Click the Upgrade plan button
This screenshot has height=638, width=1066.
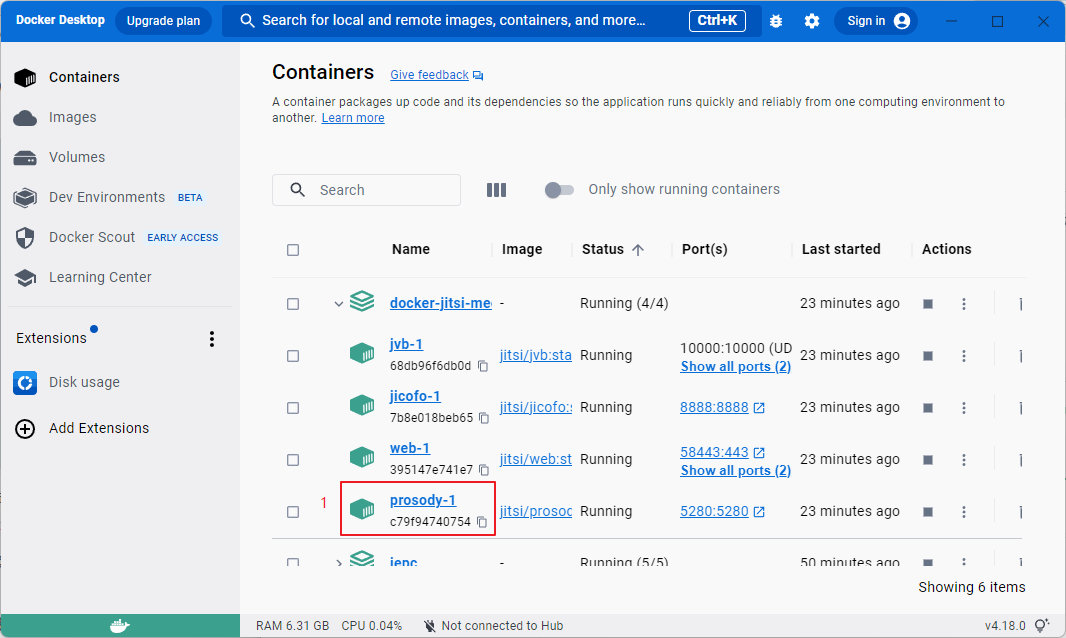(x=163, y=21)
